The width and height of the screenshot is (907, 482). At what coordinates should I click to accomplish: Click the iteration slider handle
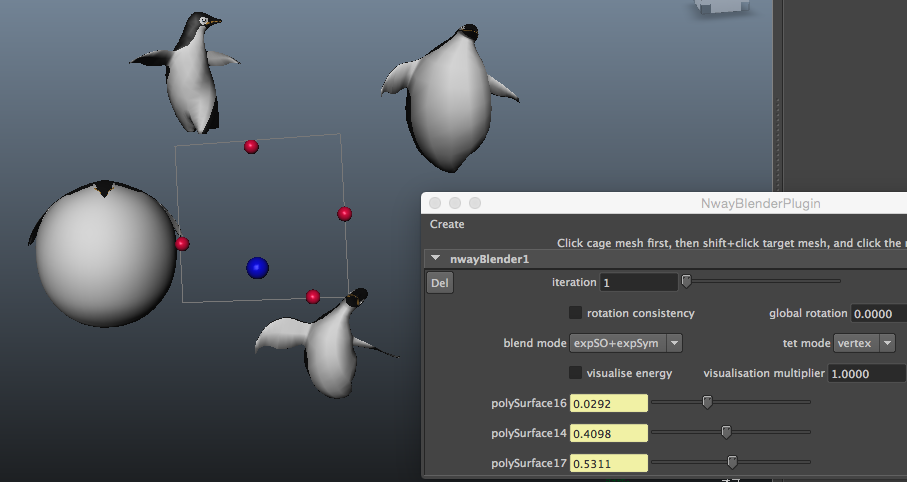click(686, 282)
